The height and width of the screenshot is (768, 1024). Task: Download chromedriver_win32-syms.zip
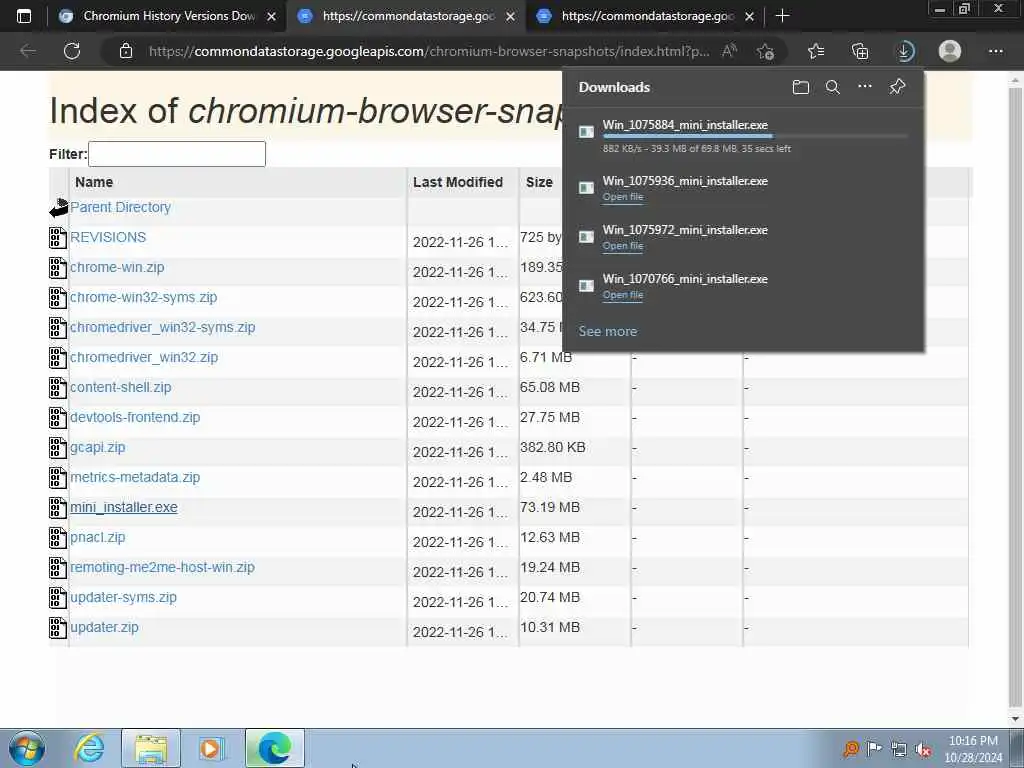tap(163, 327)
